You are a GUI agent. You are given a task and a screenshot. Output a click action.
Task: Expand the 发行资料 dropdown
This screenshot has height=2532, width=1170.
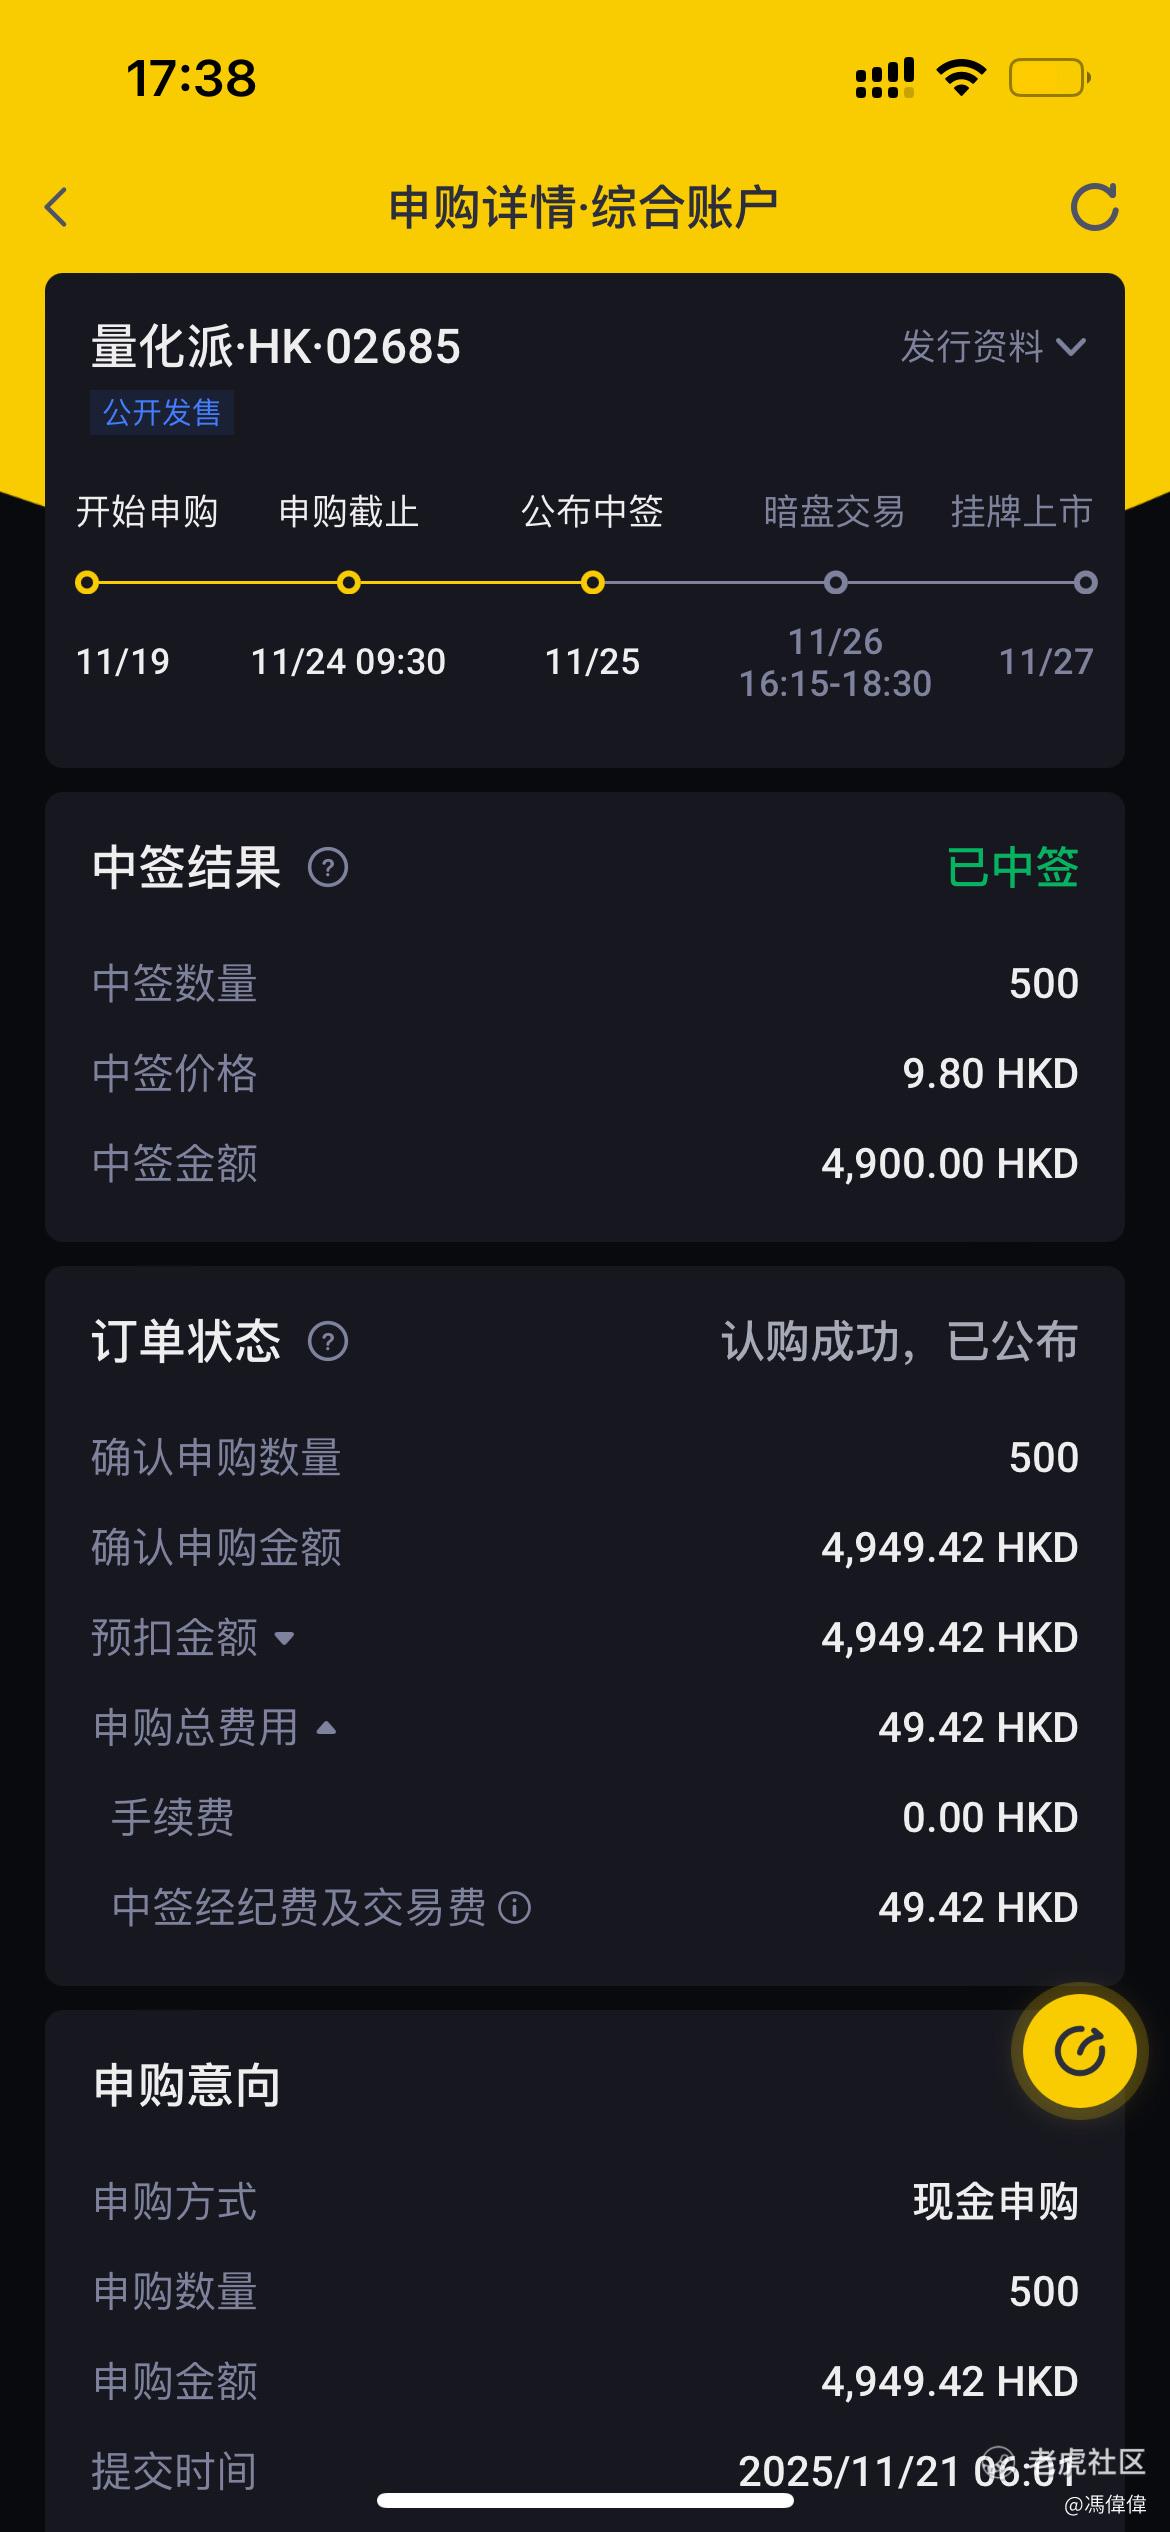coord(993,347)
